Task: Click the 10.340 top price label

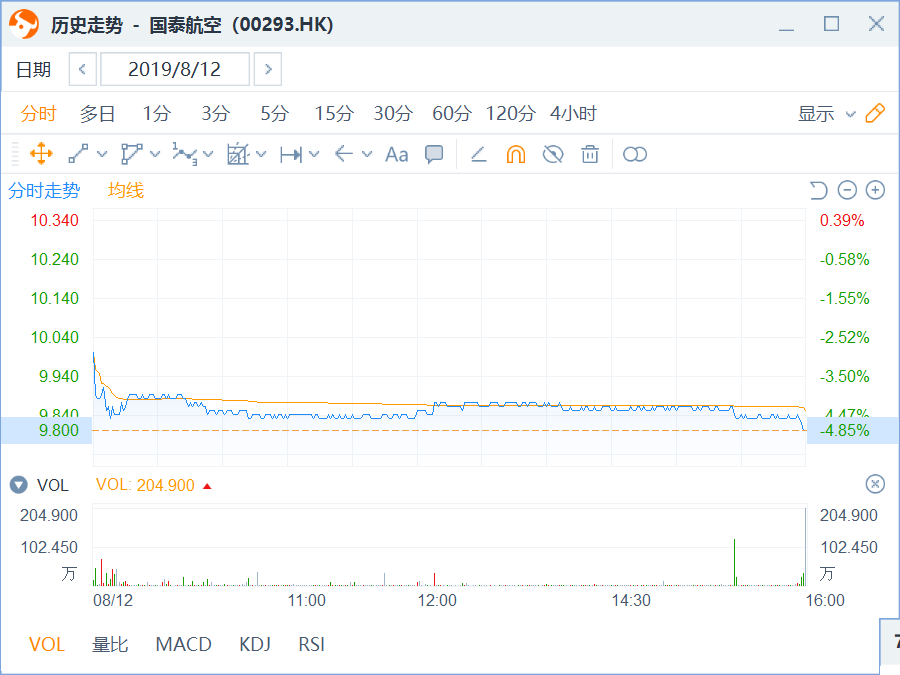Action: pos(55,220)
